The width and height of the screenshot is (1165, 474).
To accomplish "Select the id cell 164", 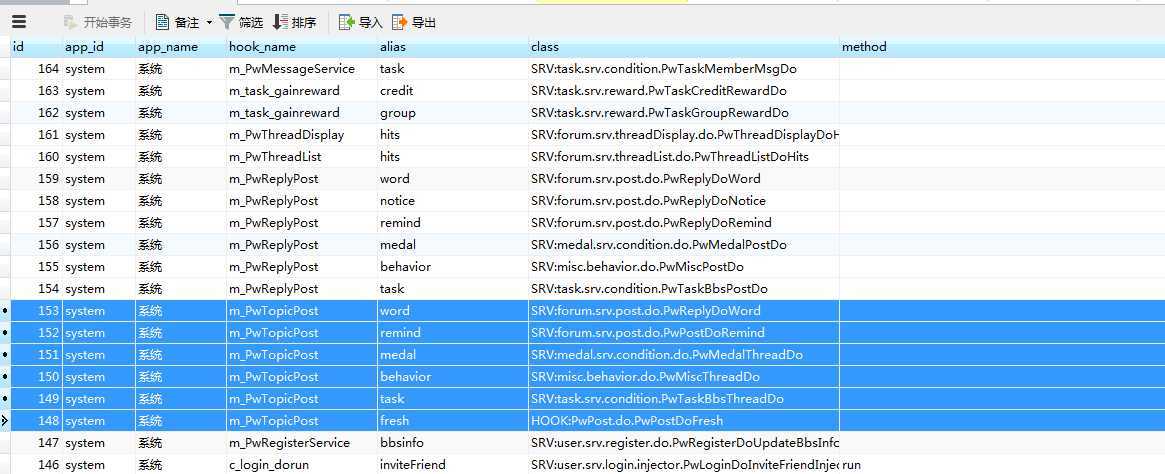I will [x=36, y=69].
